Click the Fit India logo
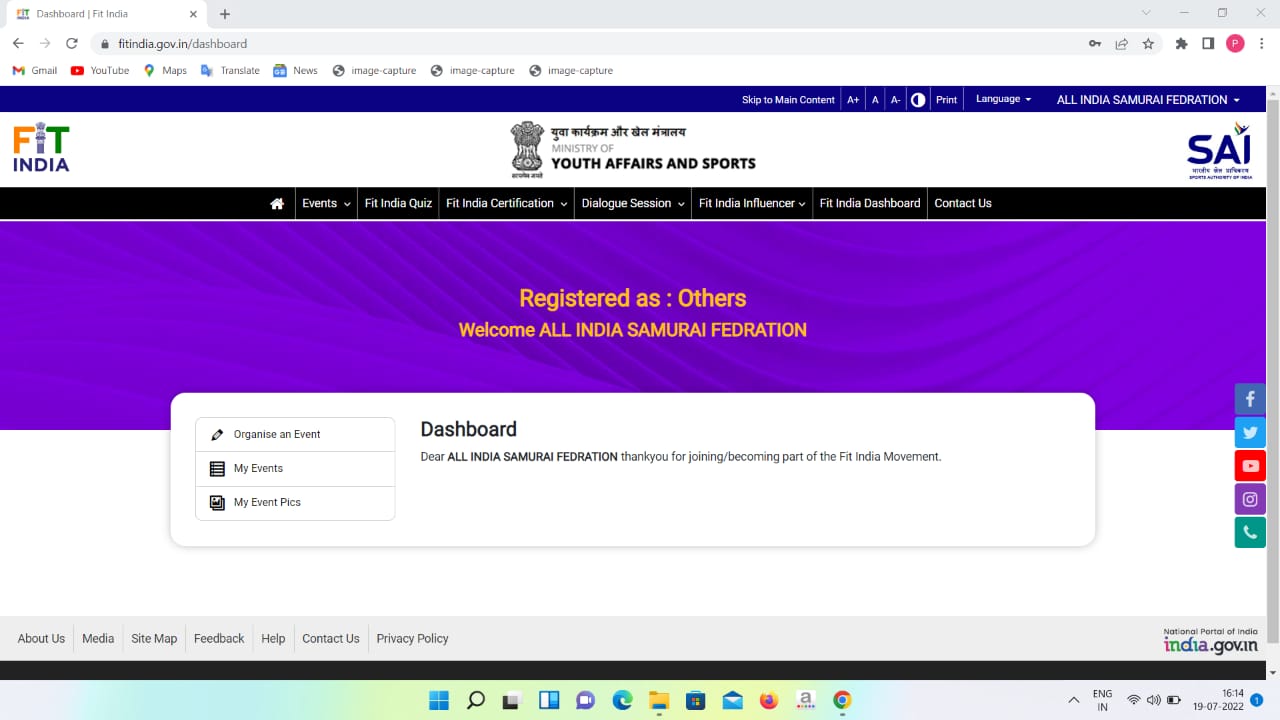This screenshot has width=1280, height=720. coord(41,148)
